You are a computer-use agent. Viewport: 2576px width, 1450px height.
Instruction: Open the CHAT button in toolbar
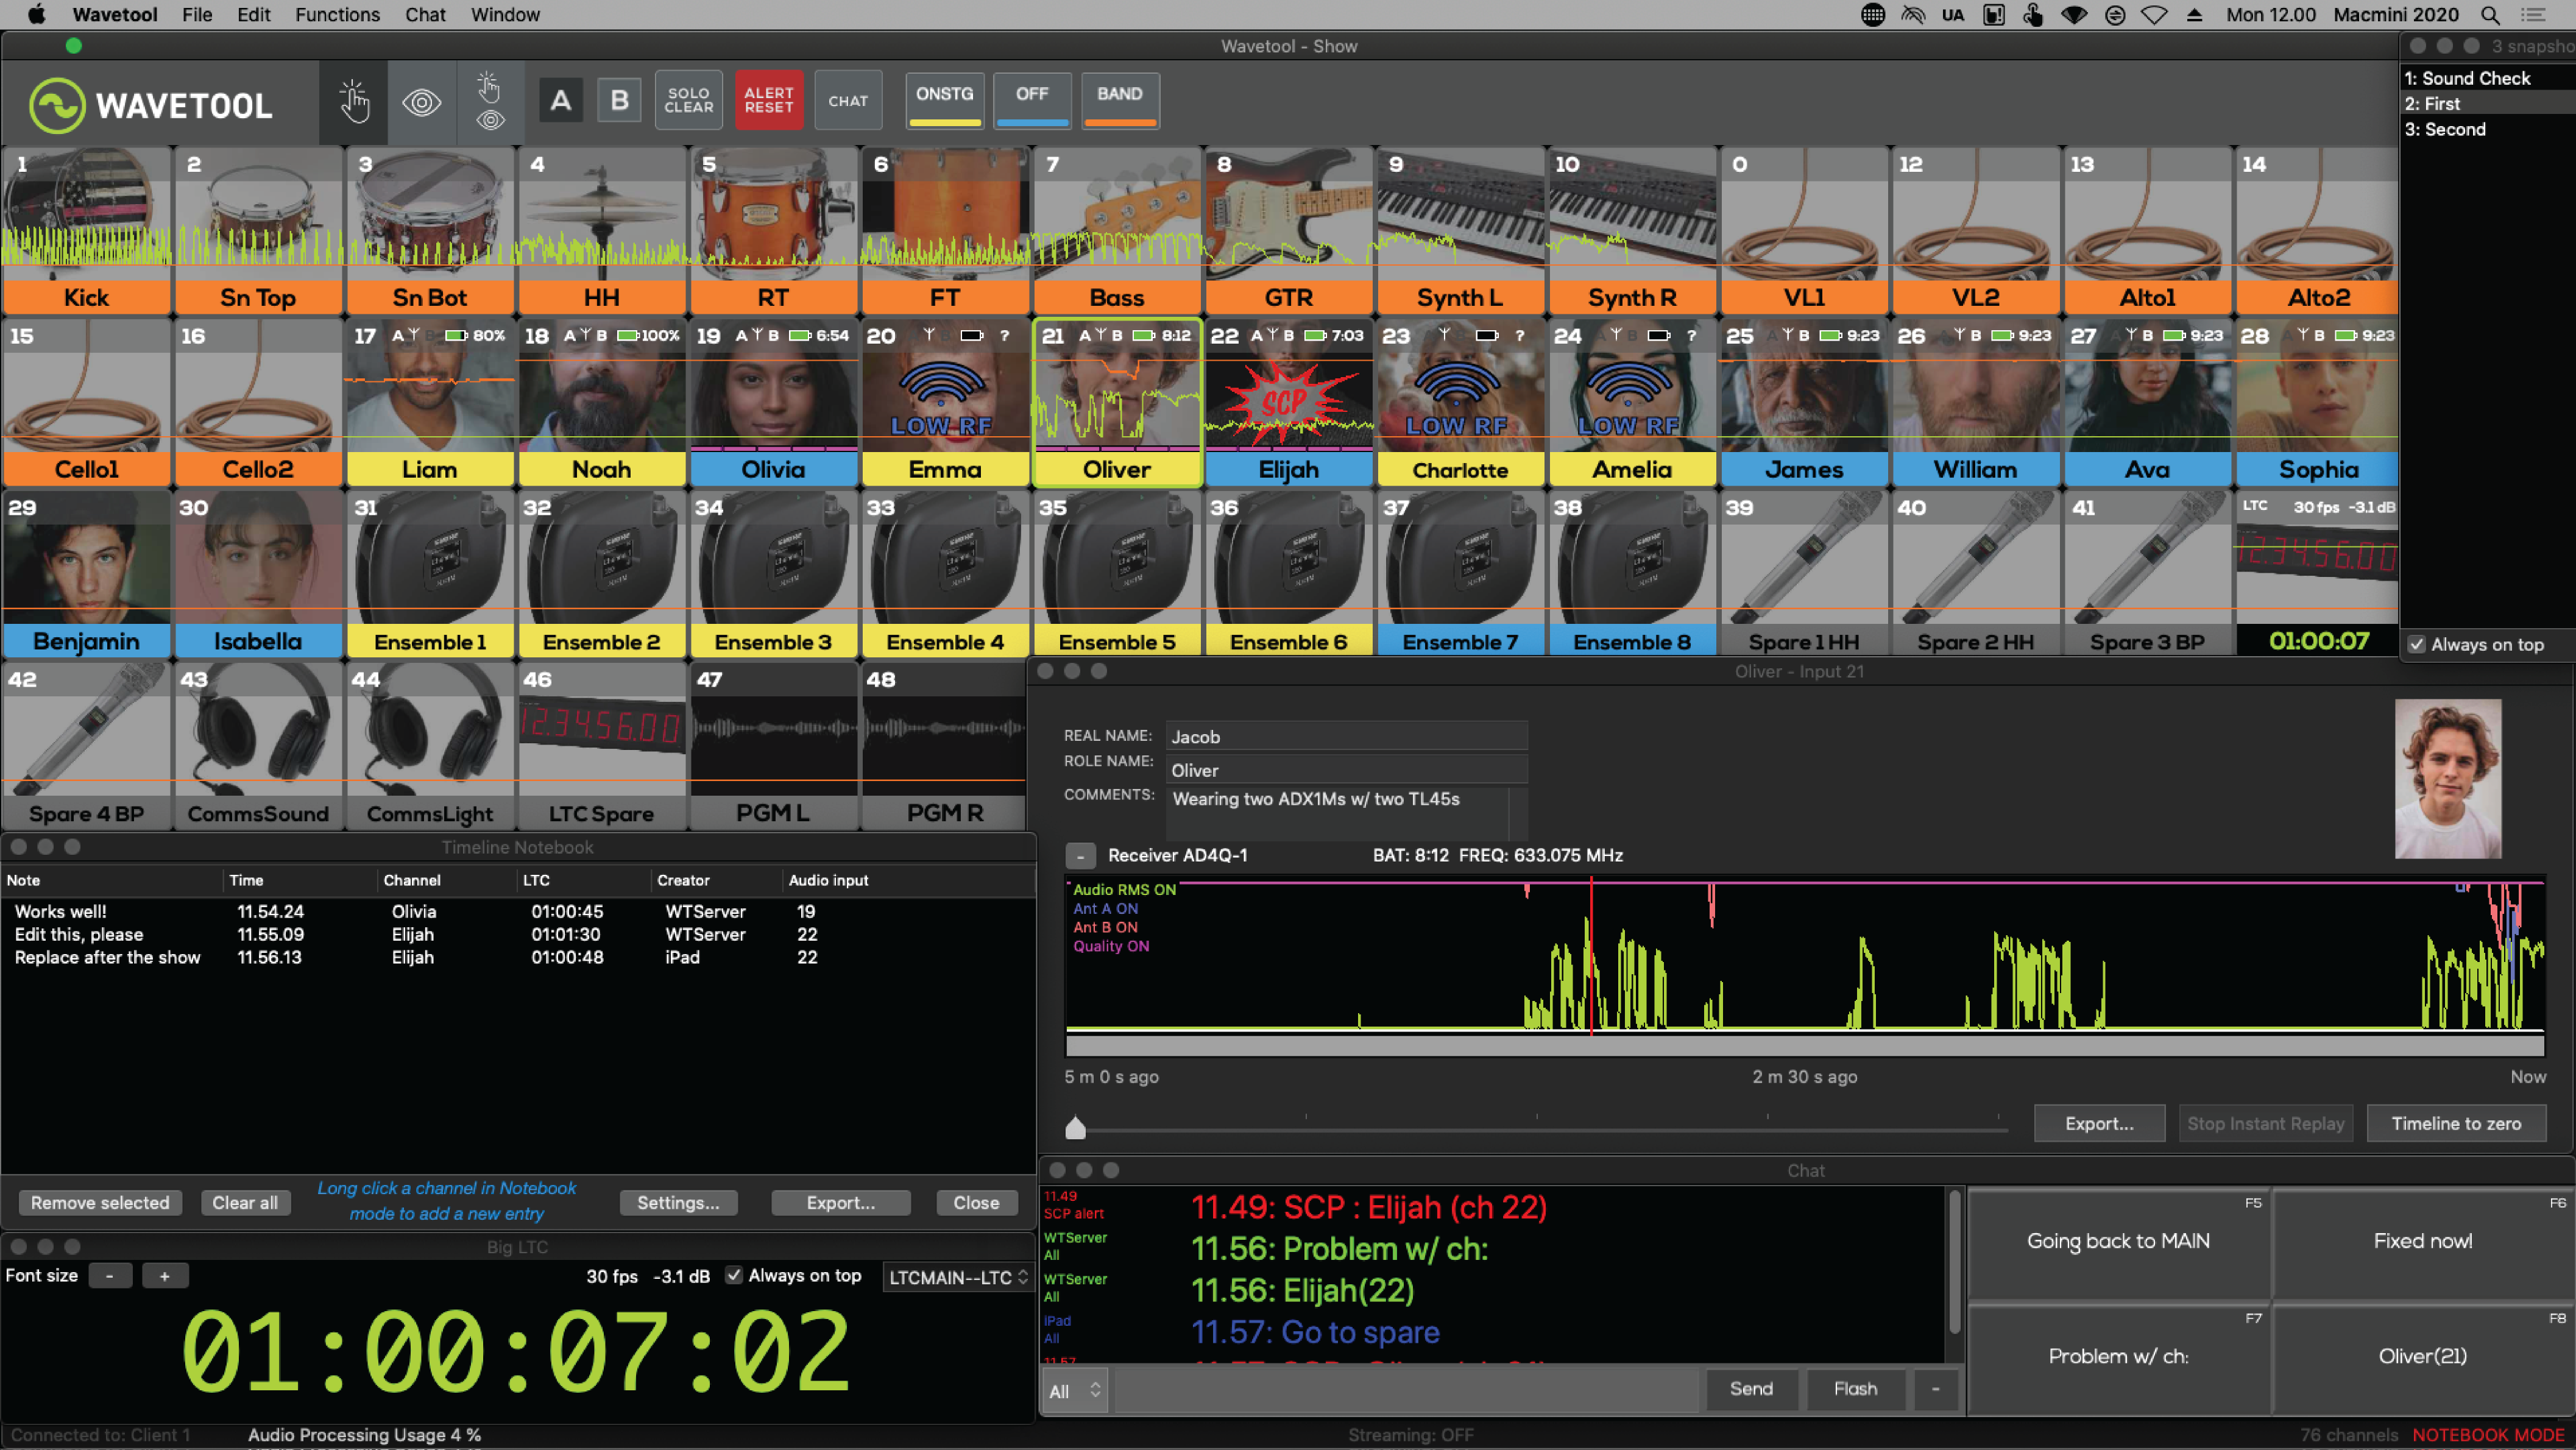(848, 100)
